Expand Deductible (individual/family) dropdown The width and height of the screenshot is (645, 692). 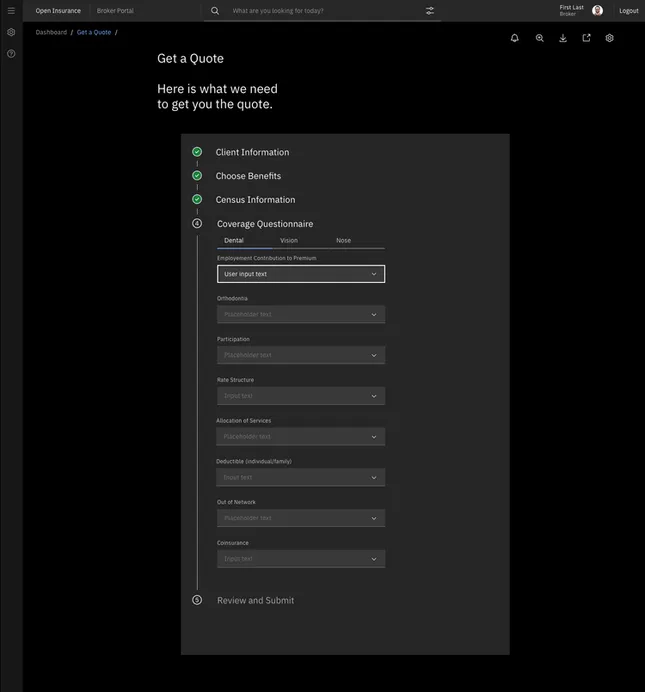(x=301, y=477)
